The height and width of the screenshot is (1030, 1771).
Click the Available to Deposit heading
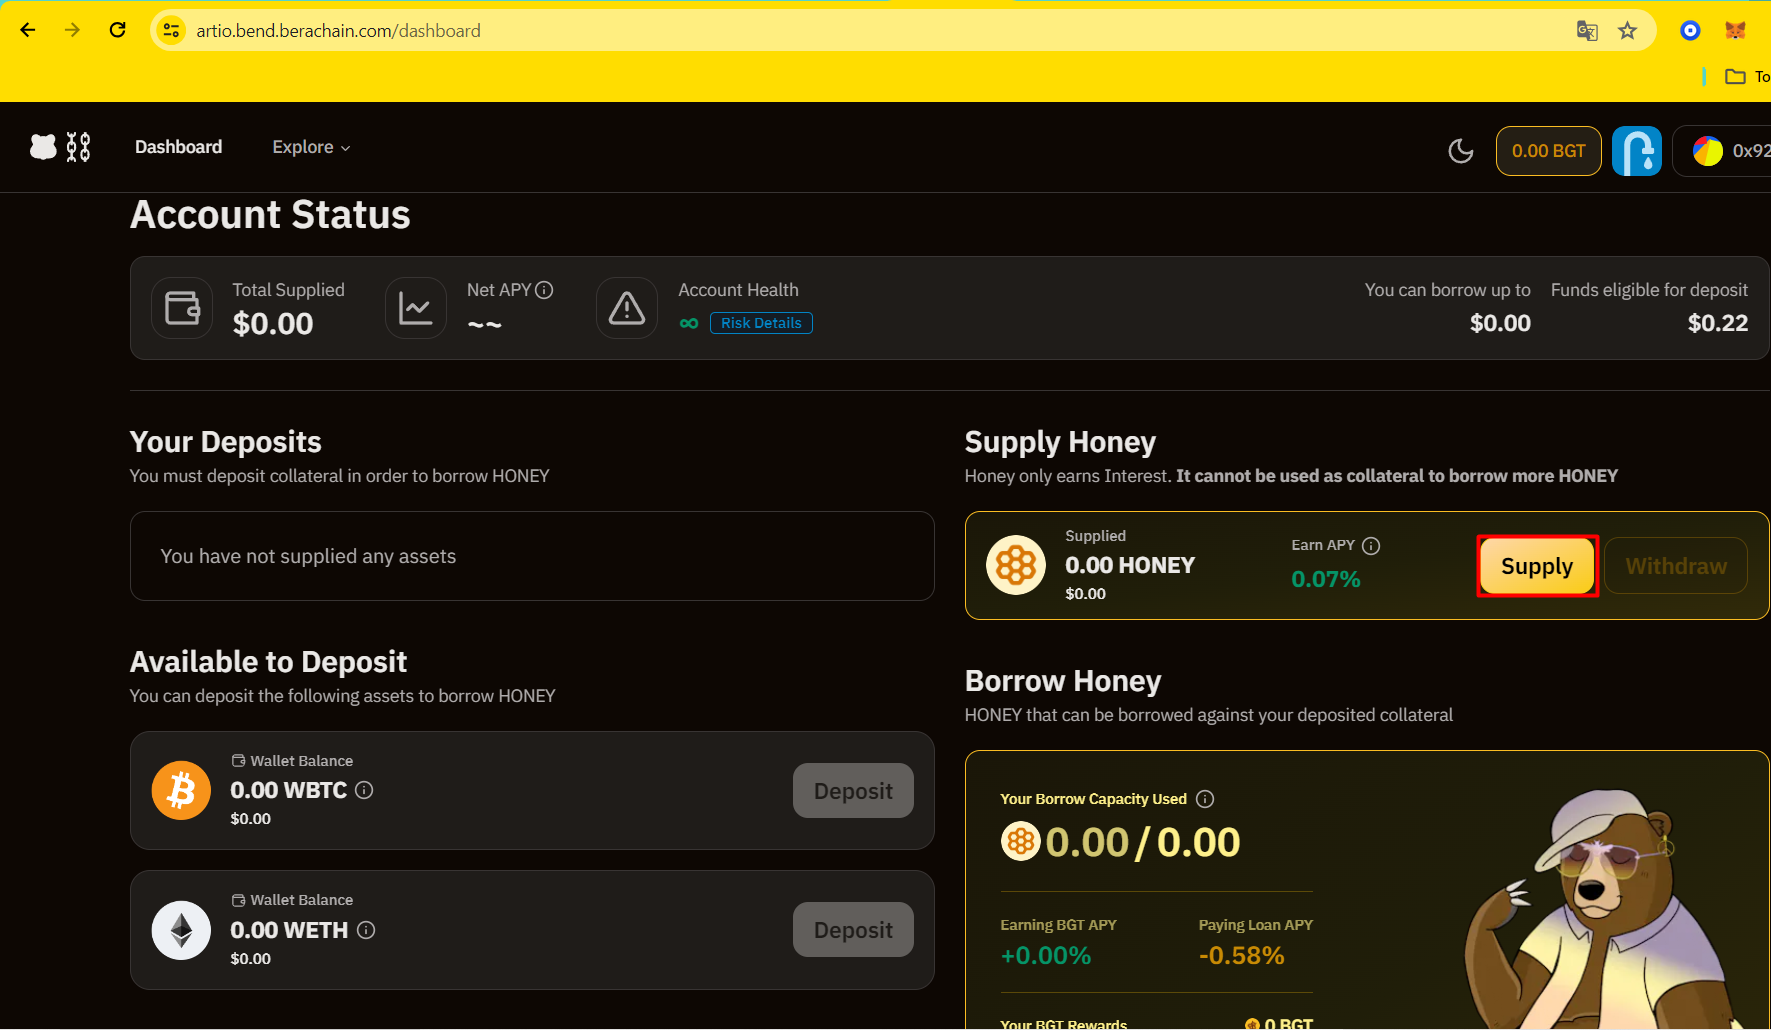[x=268, y=662]
